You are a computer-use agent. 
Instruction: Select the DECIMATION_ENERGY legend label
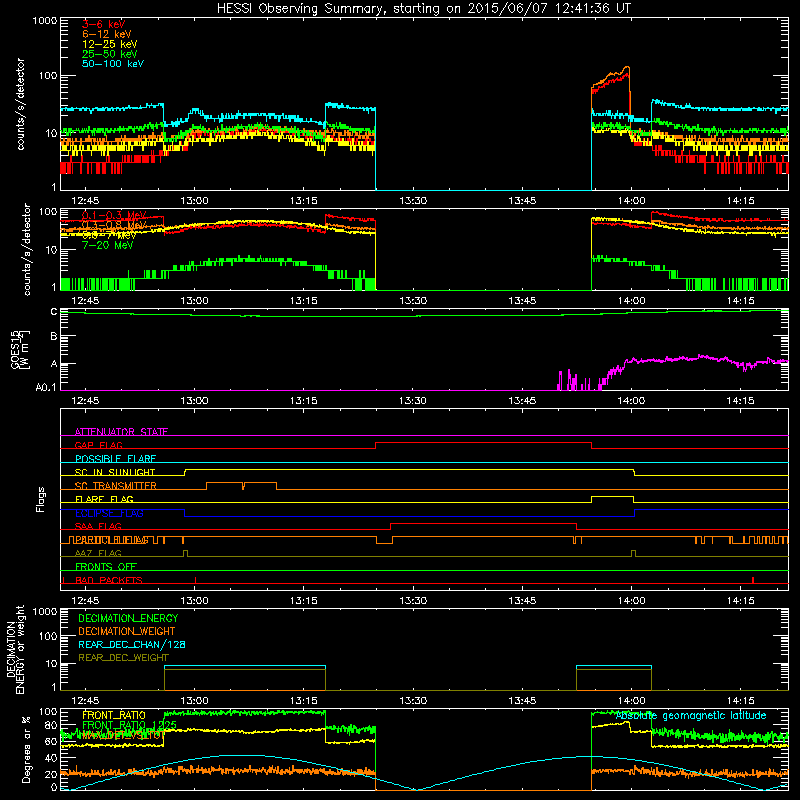click(128, 618)
